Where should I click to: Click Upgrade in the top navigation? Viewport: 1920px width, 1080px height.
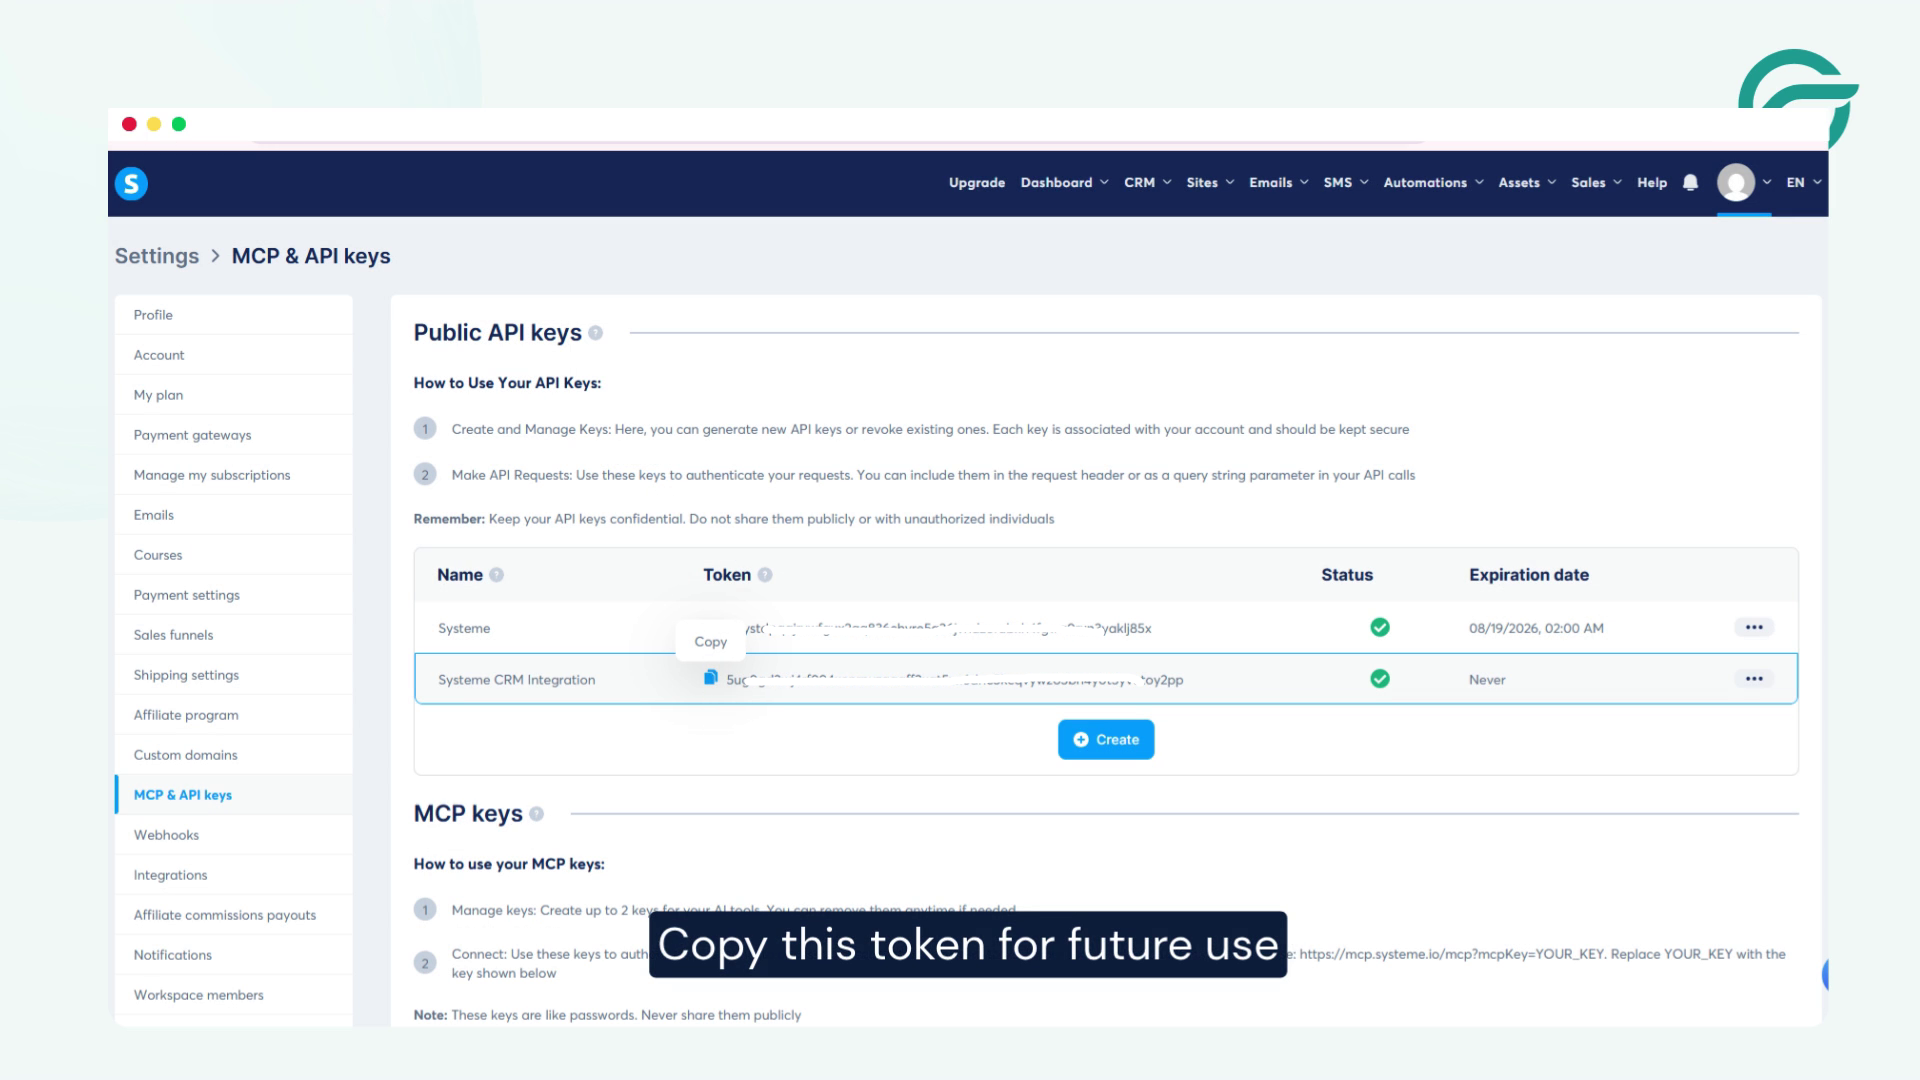977,183
